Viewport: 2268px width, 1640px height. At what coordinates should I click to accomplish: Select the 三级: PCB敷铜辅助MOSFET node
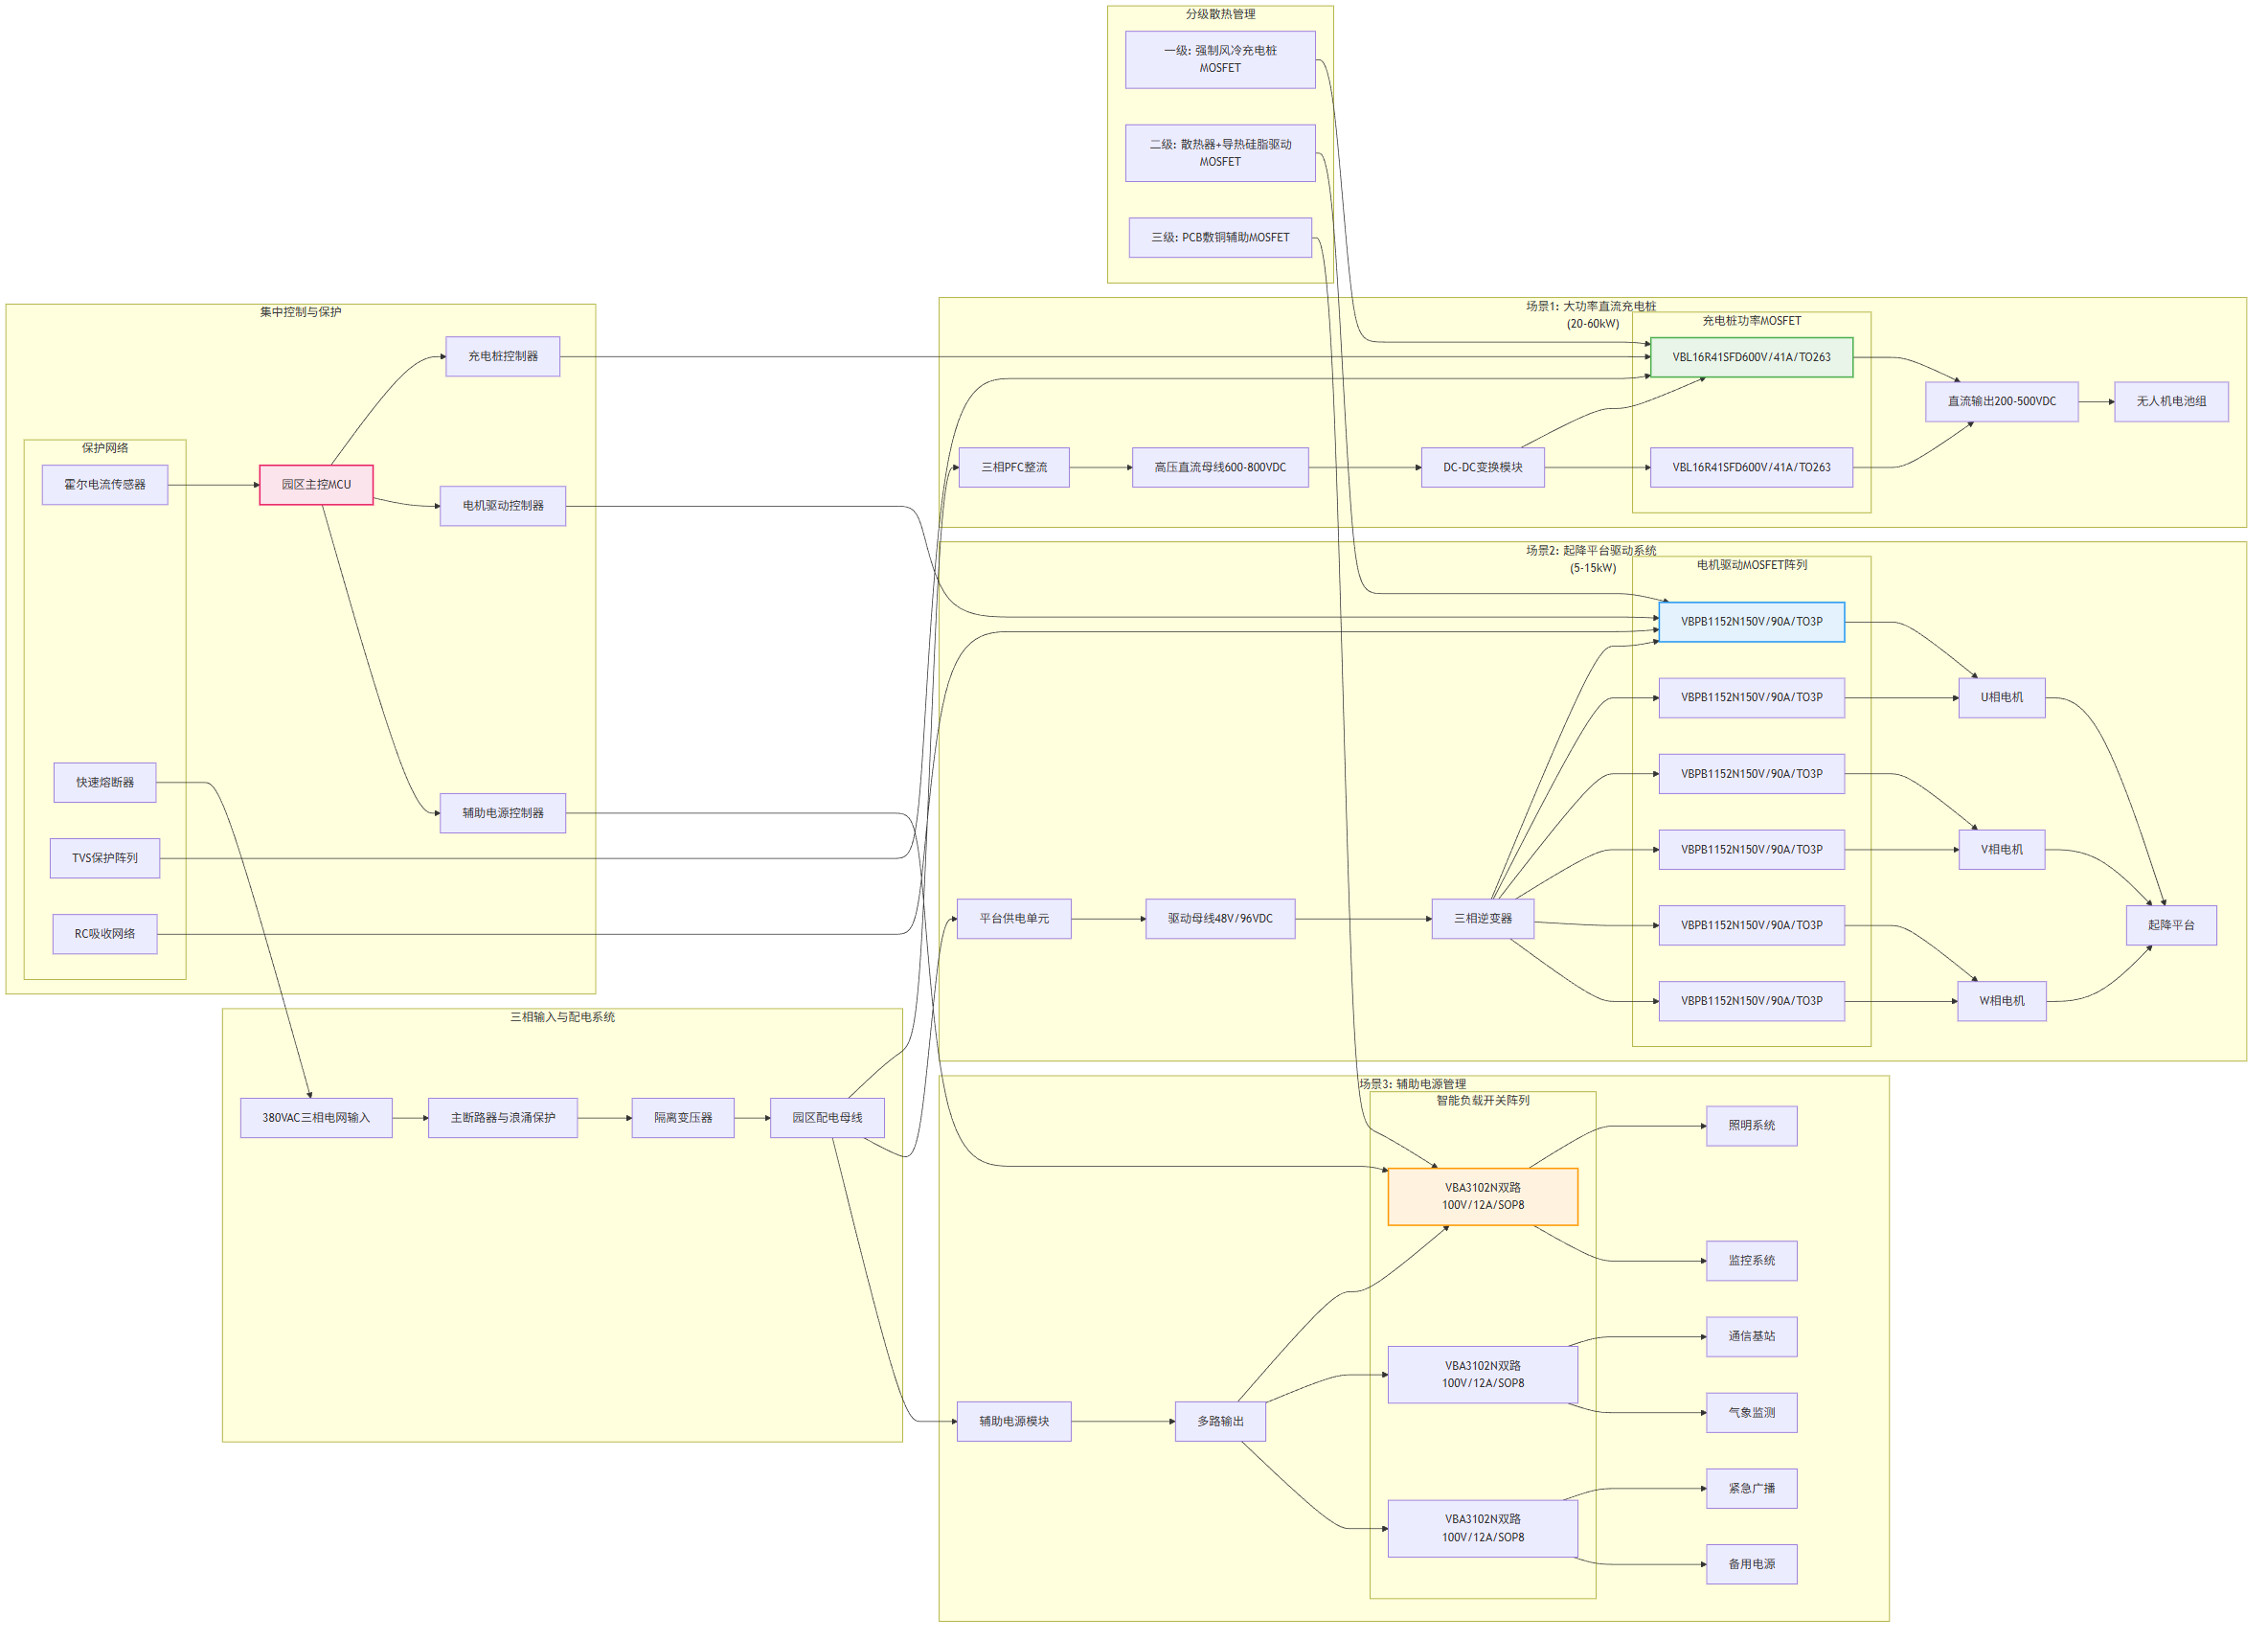pos(1220,238)
